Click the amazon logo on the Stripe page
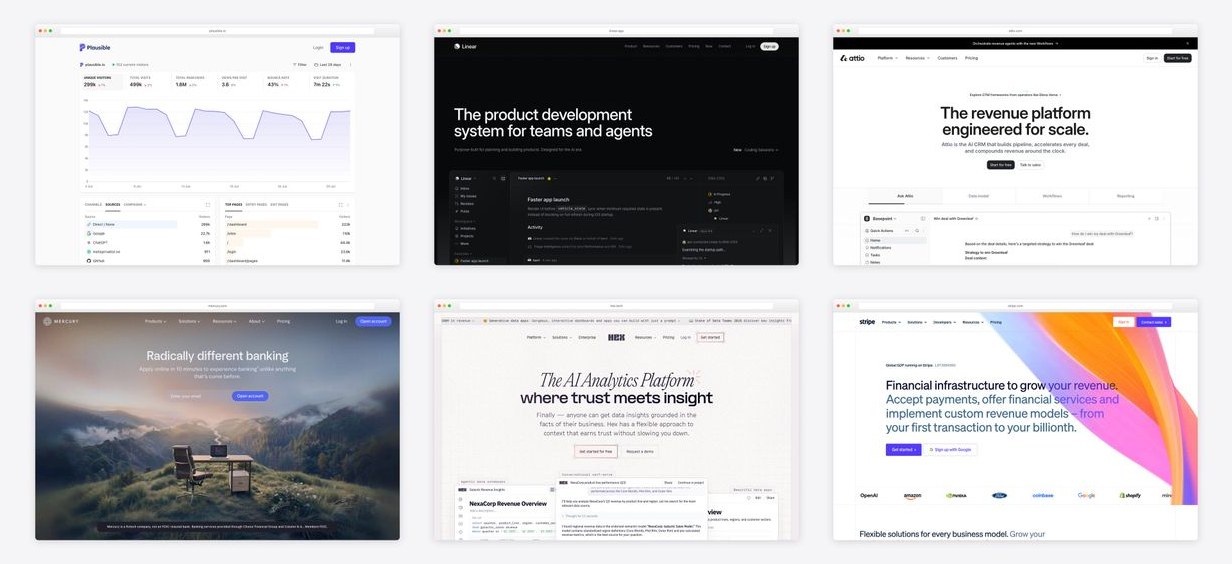This screenshot has height=564, width=1232. pos(912,496)
